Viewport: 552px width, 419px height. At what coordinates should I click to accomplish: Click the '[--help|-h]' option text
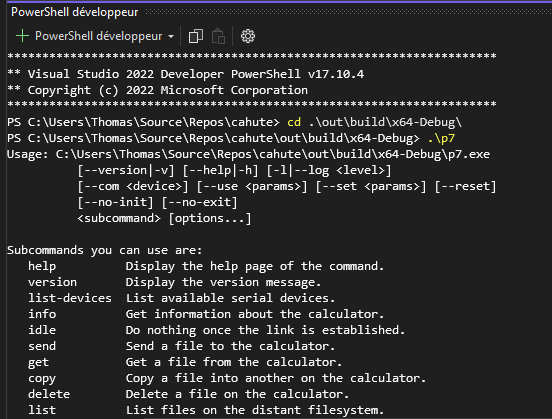[220, 170]
